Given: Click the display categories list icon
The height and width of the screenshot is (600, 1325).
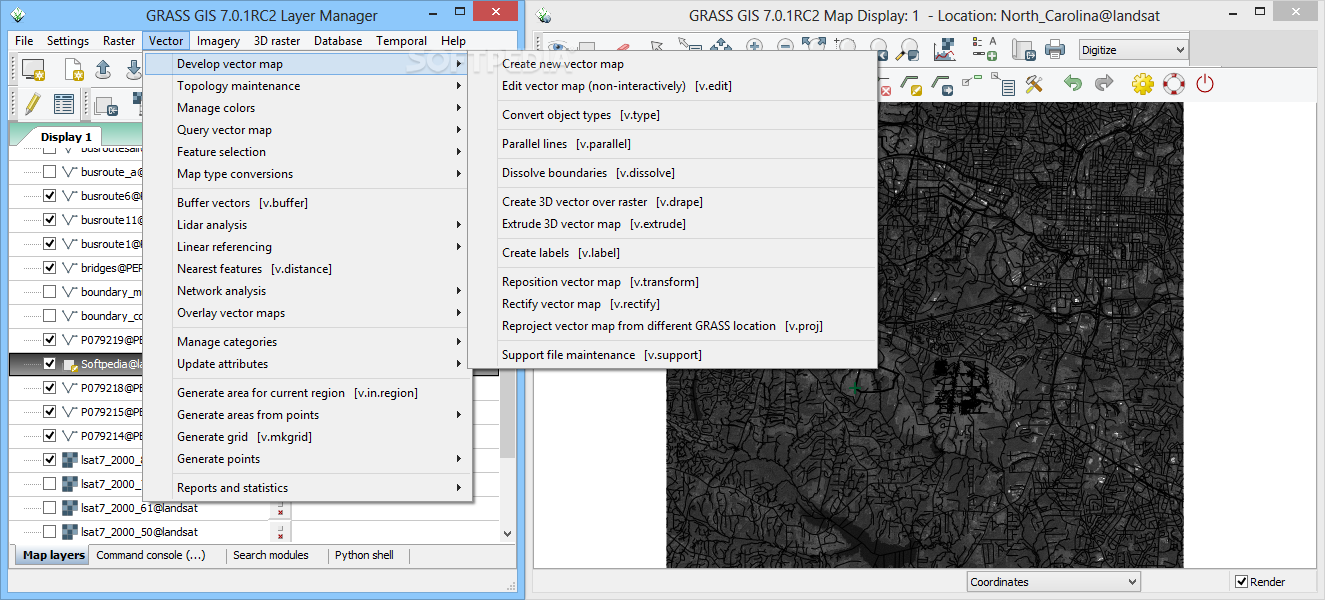Looking at the screenshot, I should 1003,84.
